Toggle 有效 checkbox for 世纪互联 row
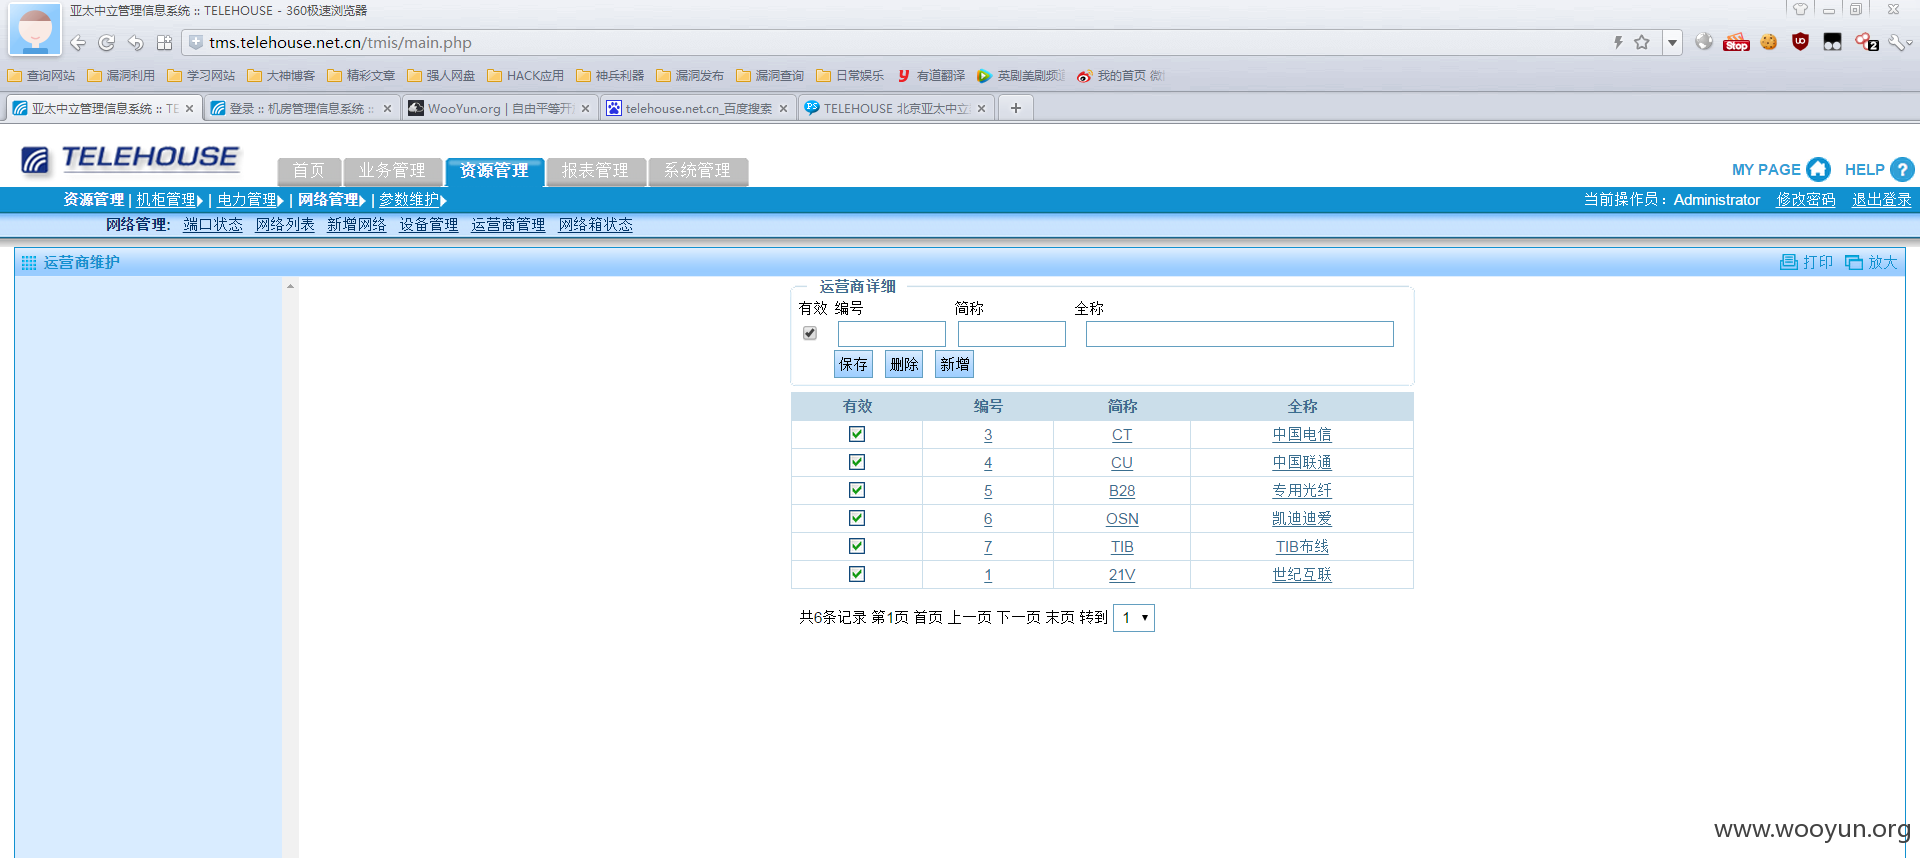The image size is (1920, 858). (x=857, y=574)
